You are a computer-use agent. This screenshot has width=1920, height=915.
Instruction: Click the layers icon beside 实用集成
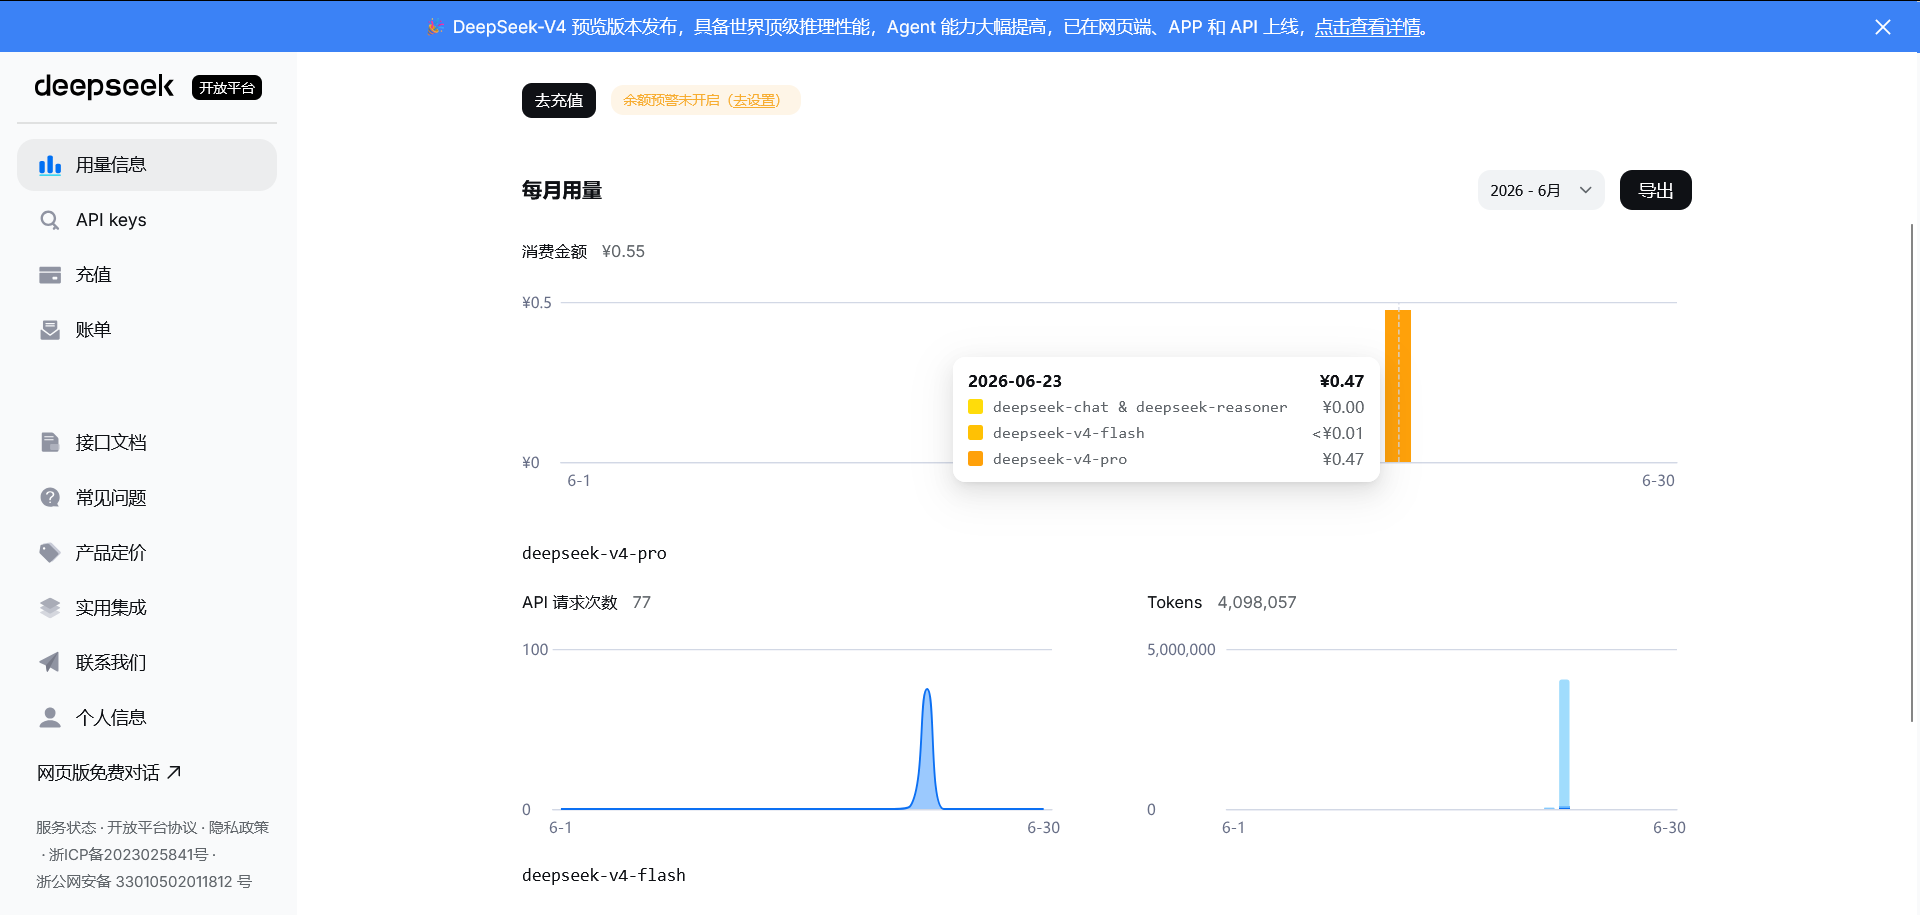pos(50,607)
